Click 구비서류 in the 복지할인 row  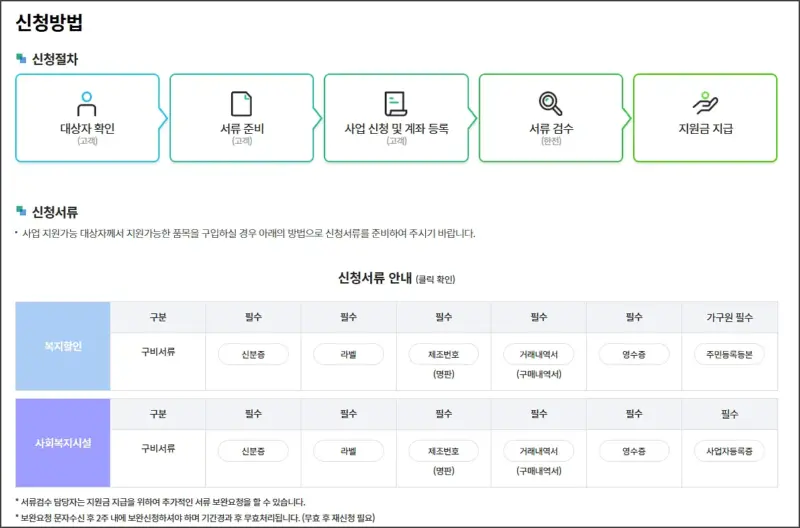pos(158,351)
